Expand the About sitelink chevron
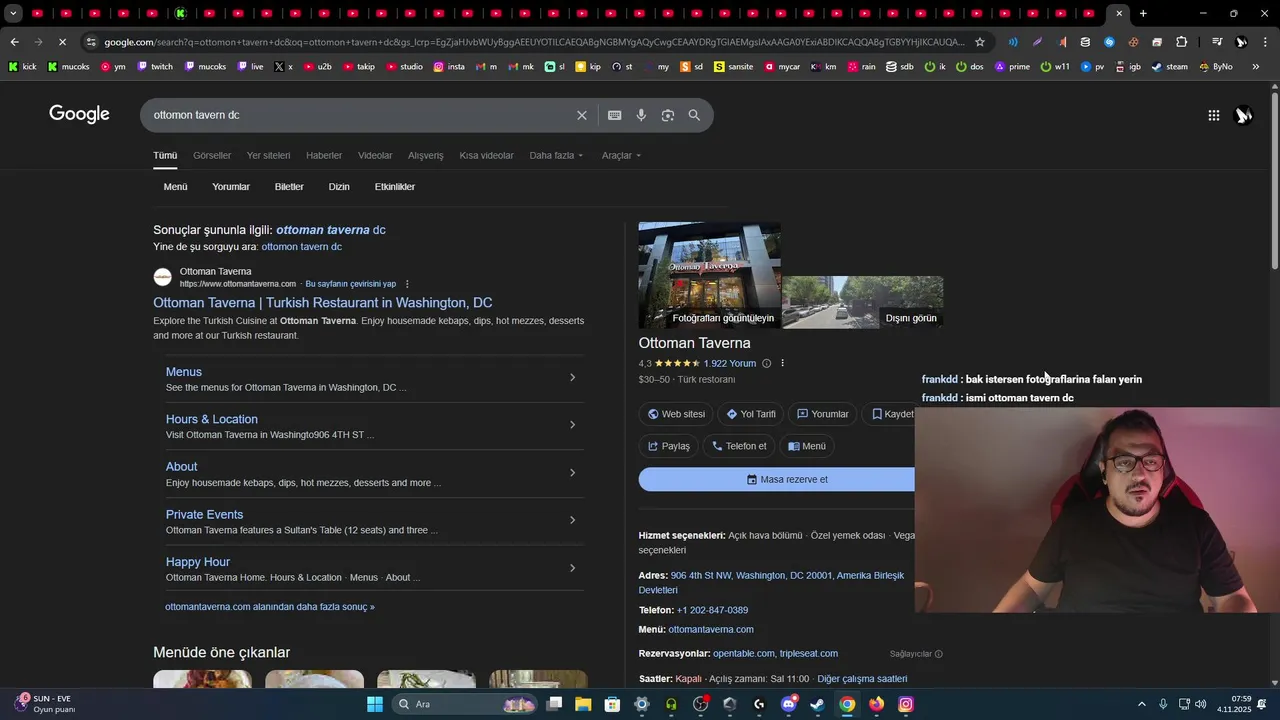This screenshot has width=1280, height=720. (x=573, y=473)
